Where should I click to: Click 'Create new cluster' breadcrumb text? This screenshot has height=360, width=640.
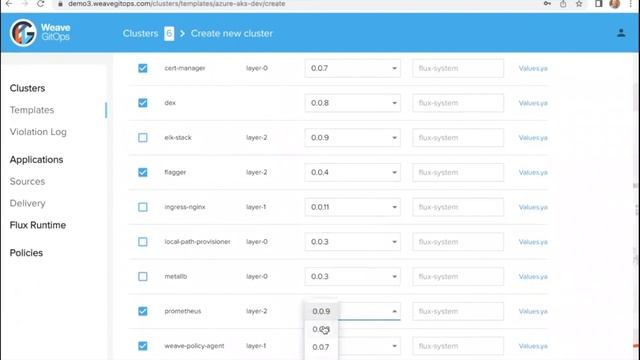(x=231, y=33)
